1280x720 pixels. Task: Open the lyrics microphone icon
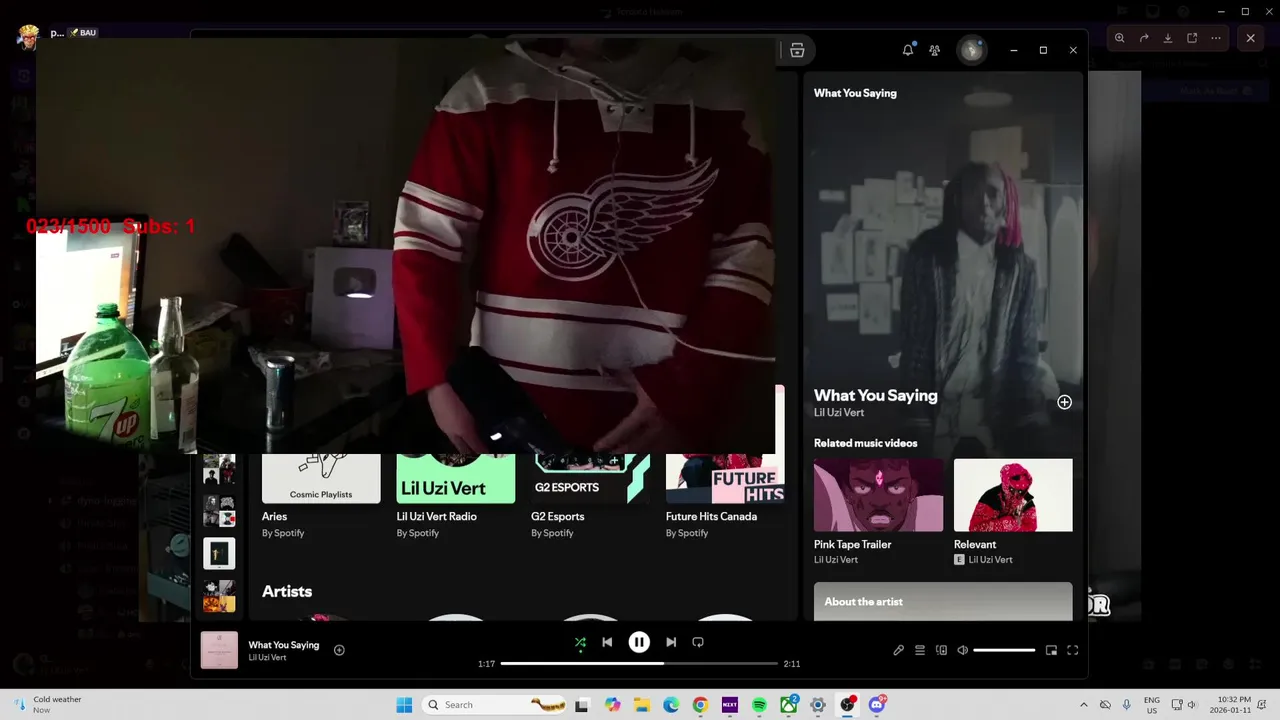898,650
